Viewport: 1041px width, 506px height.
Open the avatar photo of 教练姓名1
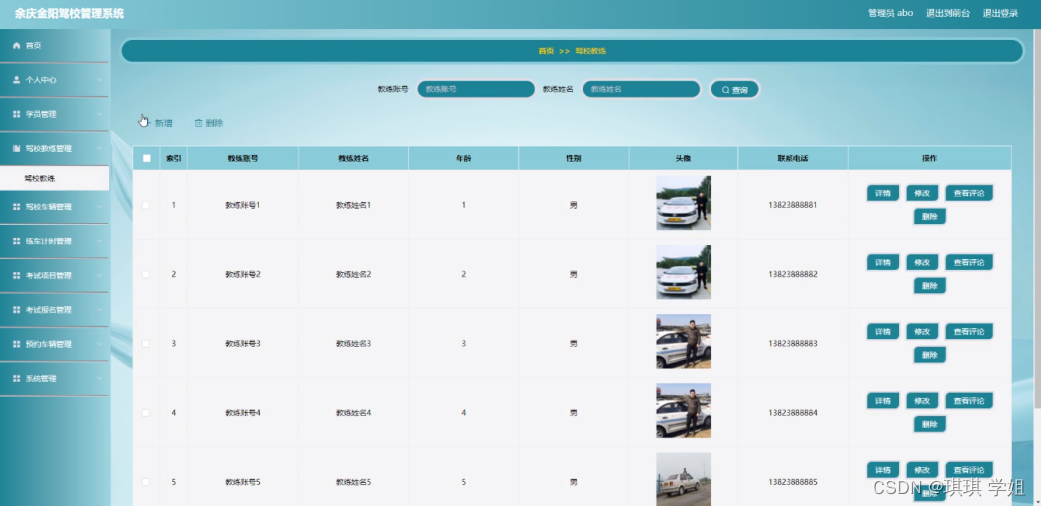coord(683,203)
